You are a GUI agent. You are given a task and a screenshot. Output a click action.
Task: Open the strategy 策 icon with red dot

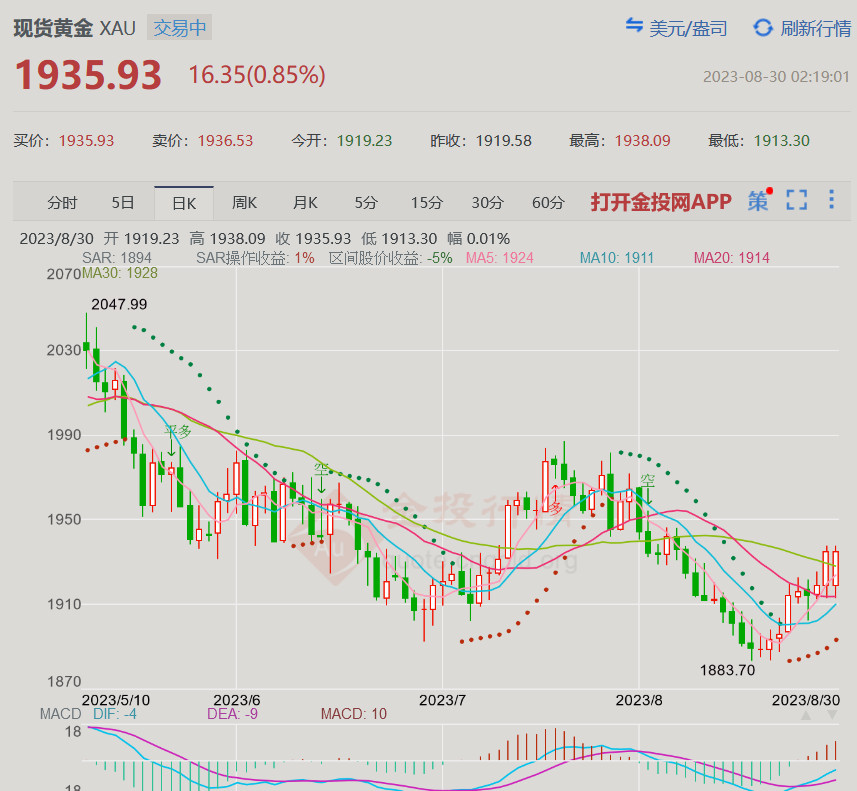pos(759,201)
